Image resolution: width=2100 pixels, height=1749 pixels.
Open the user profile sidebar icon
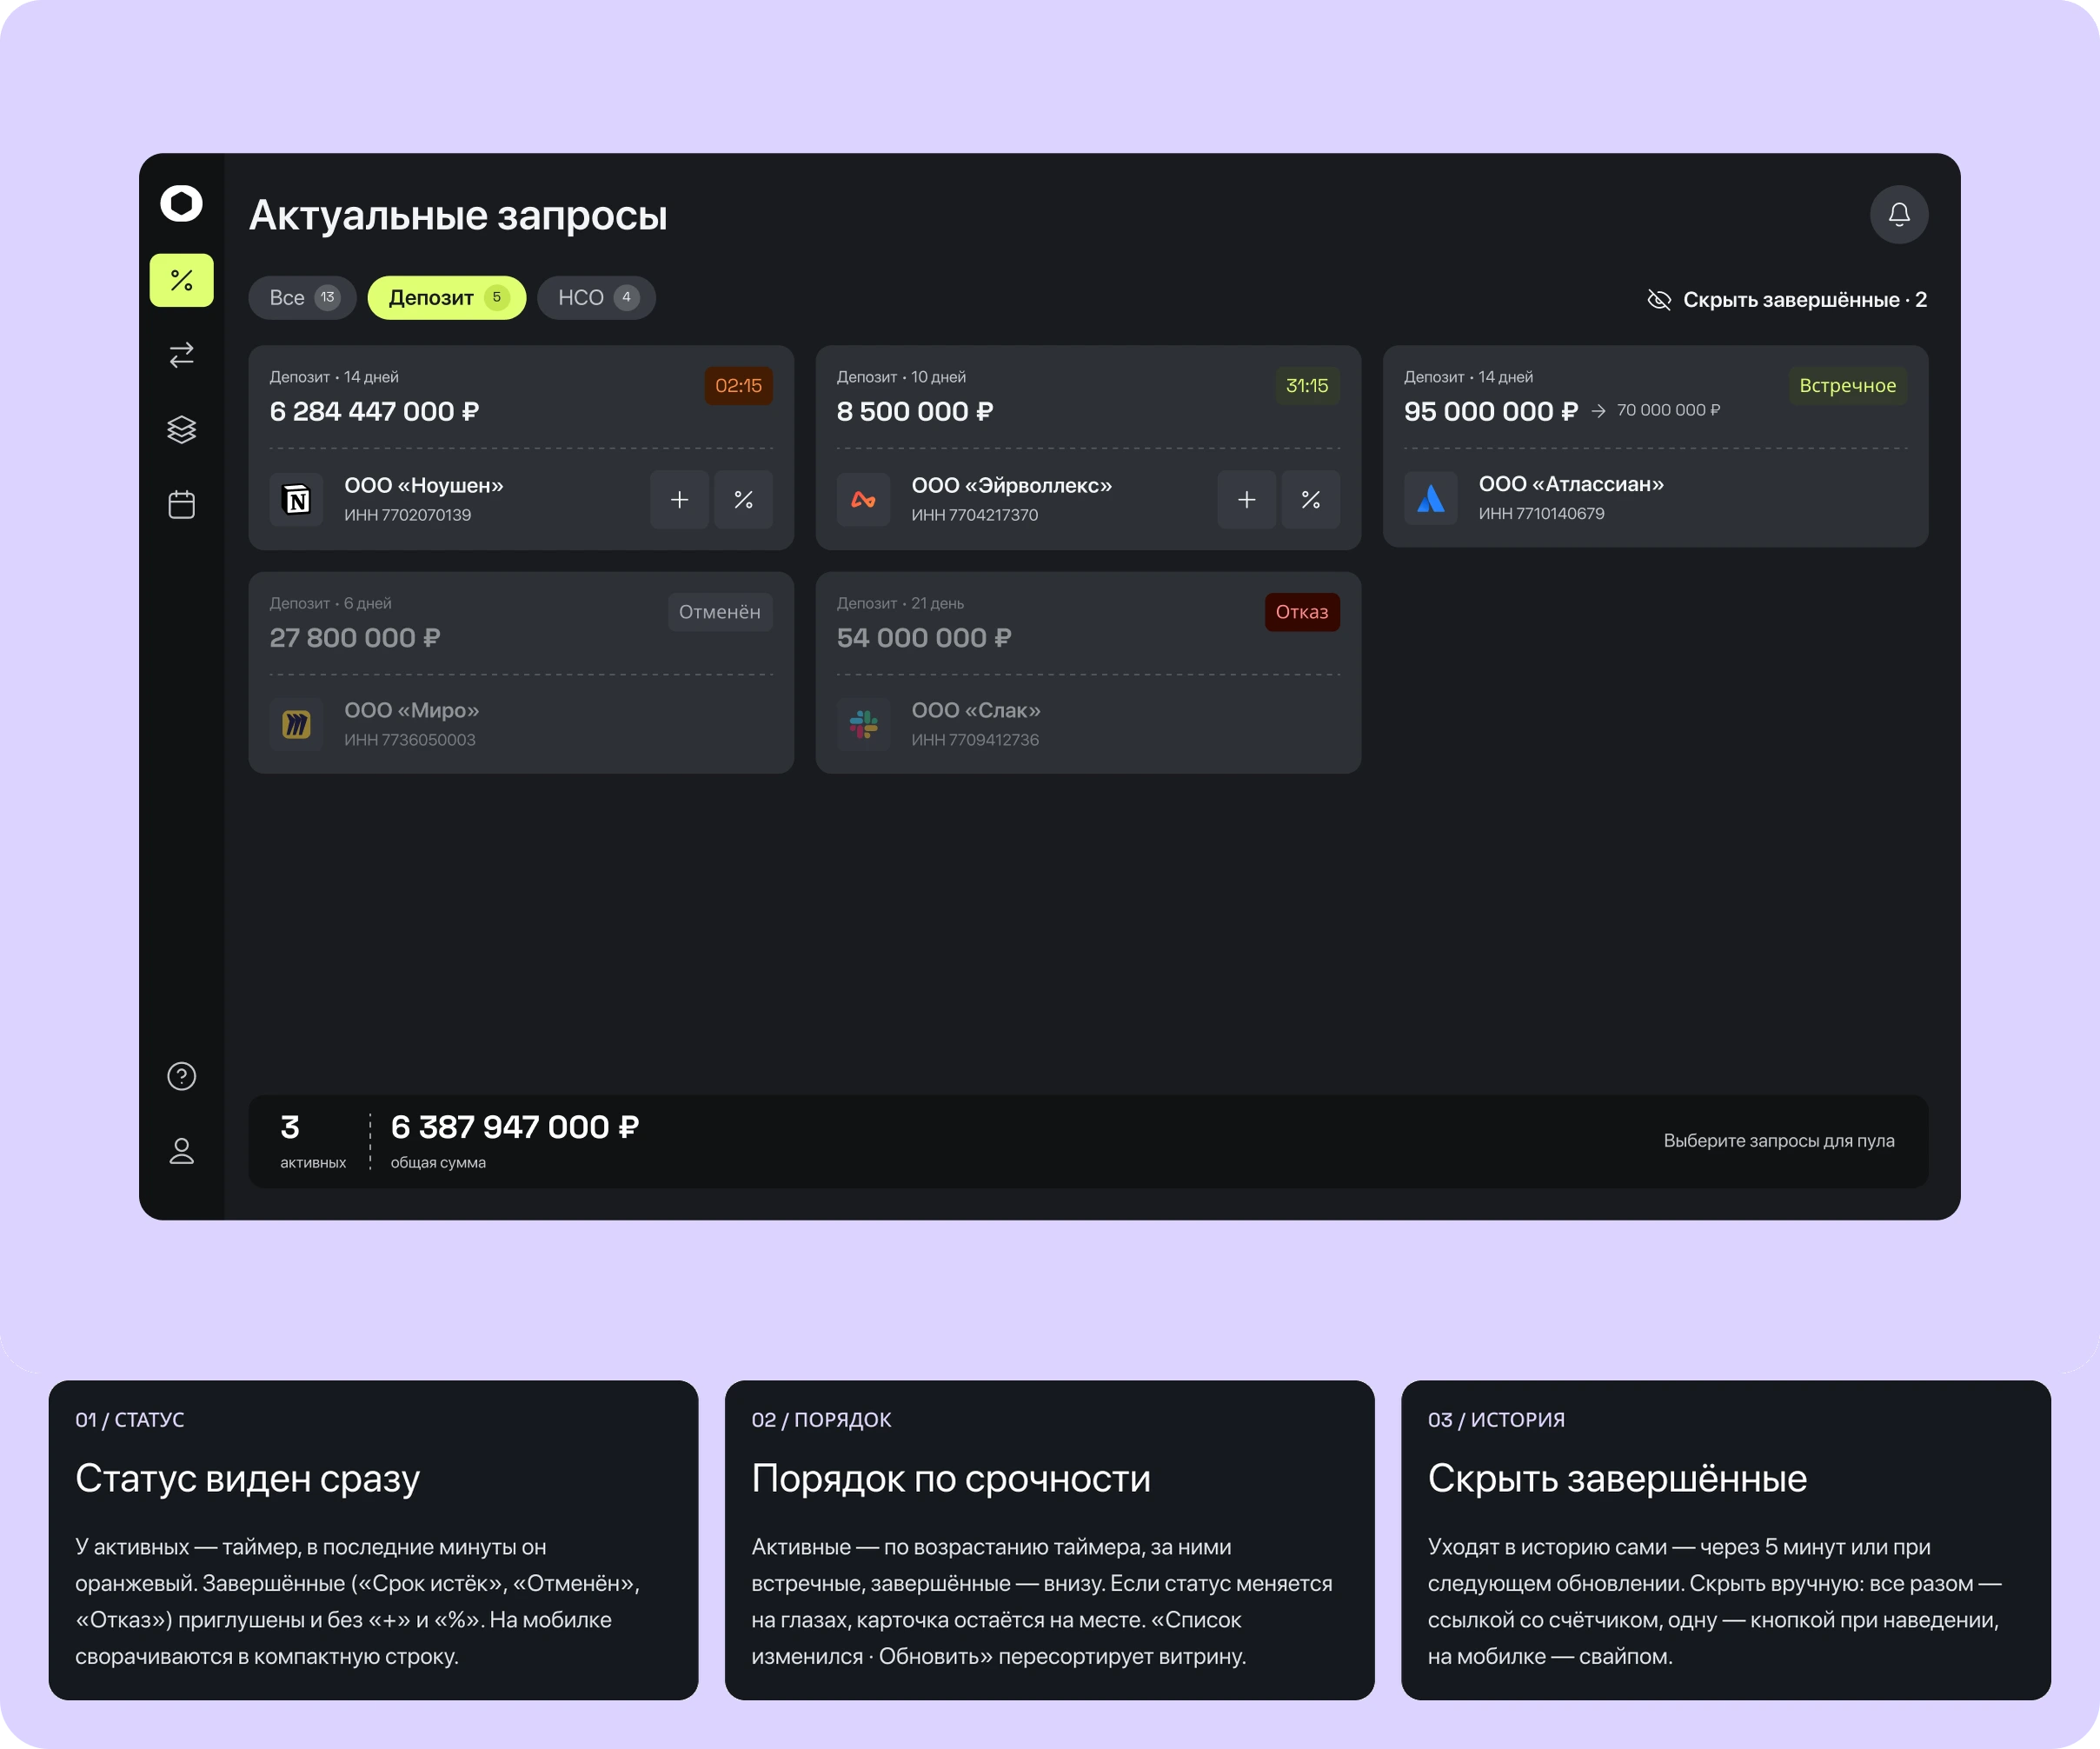coord(181,1151)
